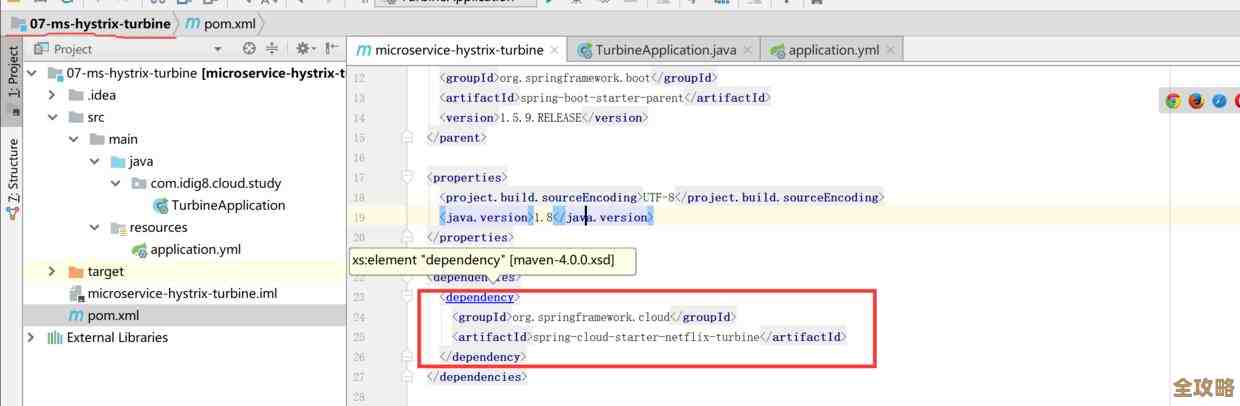Click the Scroll from Source target icon
This screenshot has height=406, width=1240.
click(x=249, y=48)
